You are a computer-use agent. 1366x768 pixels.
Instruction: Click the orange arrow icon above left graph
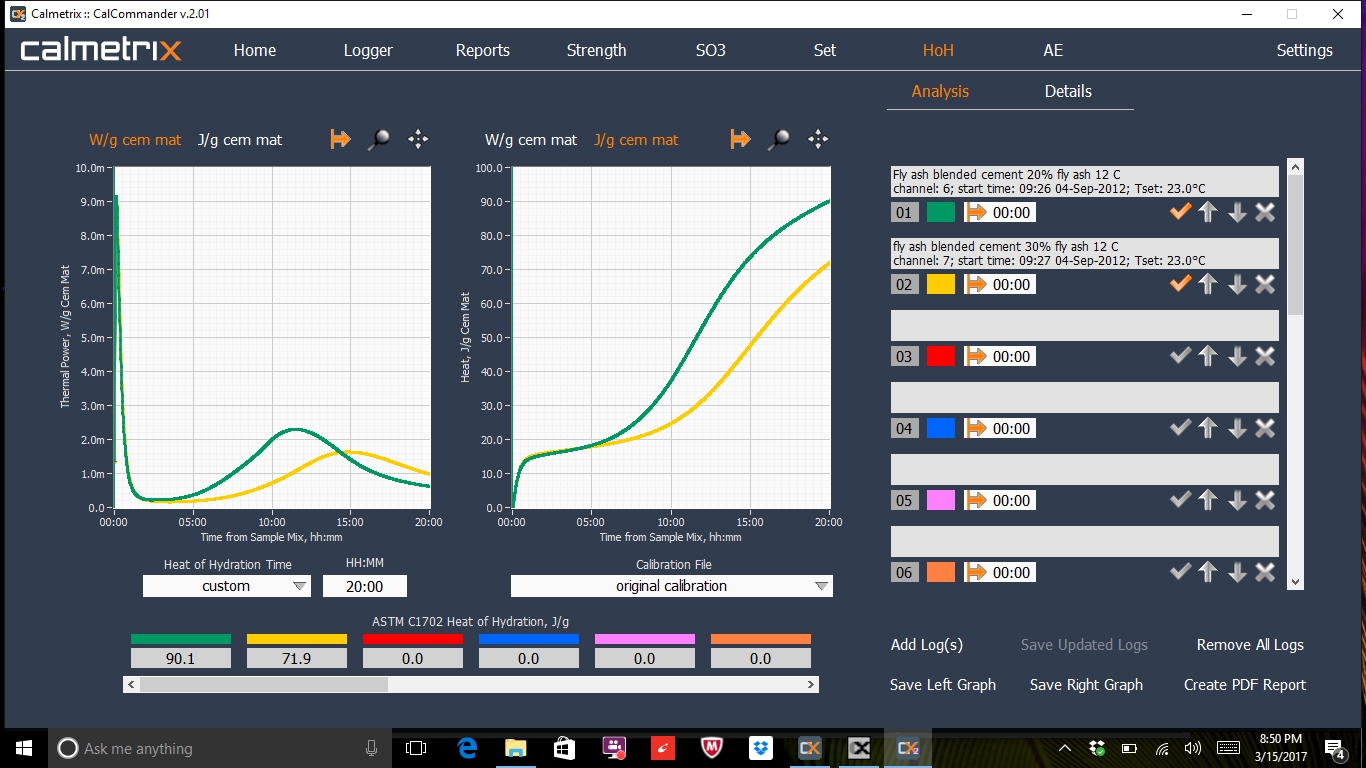coord(340,140)
